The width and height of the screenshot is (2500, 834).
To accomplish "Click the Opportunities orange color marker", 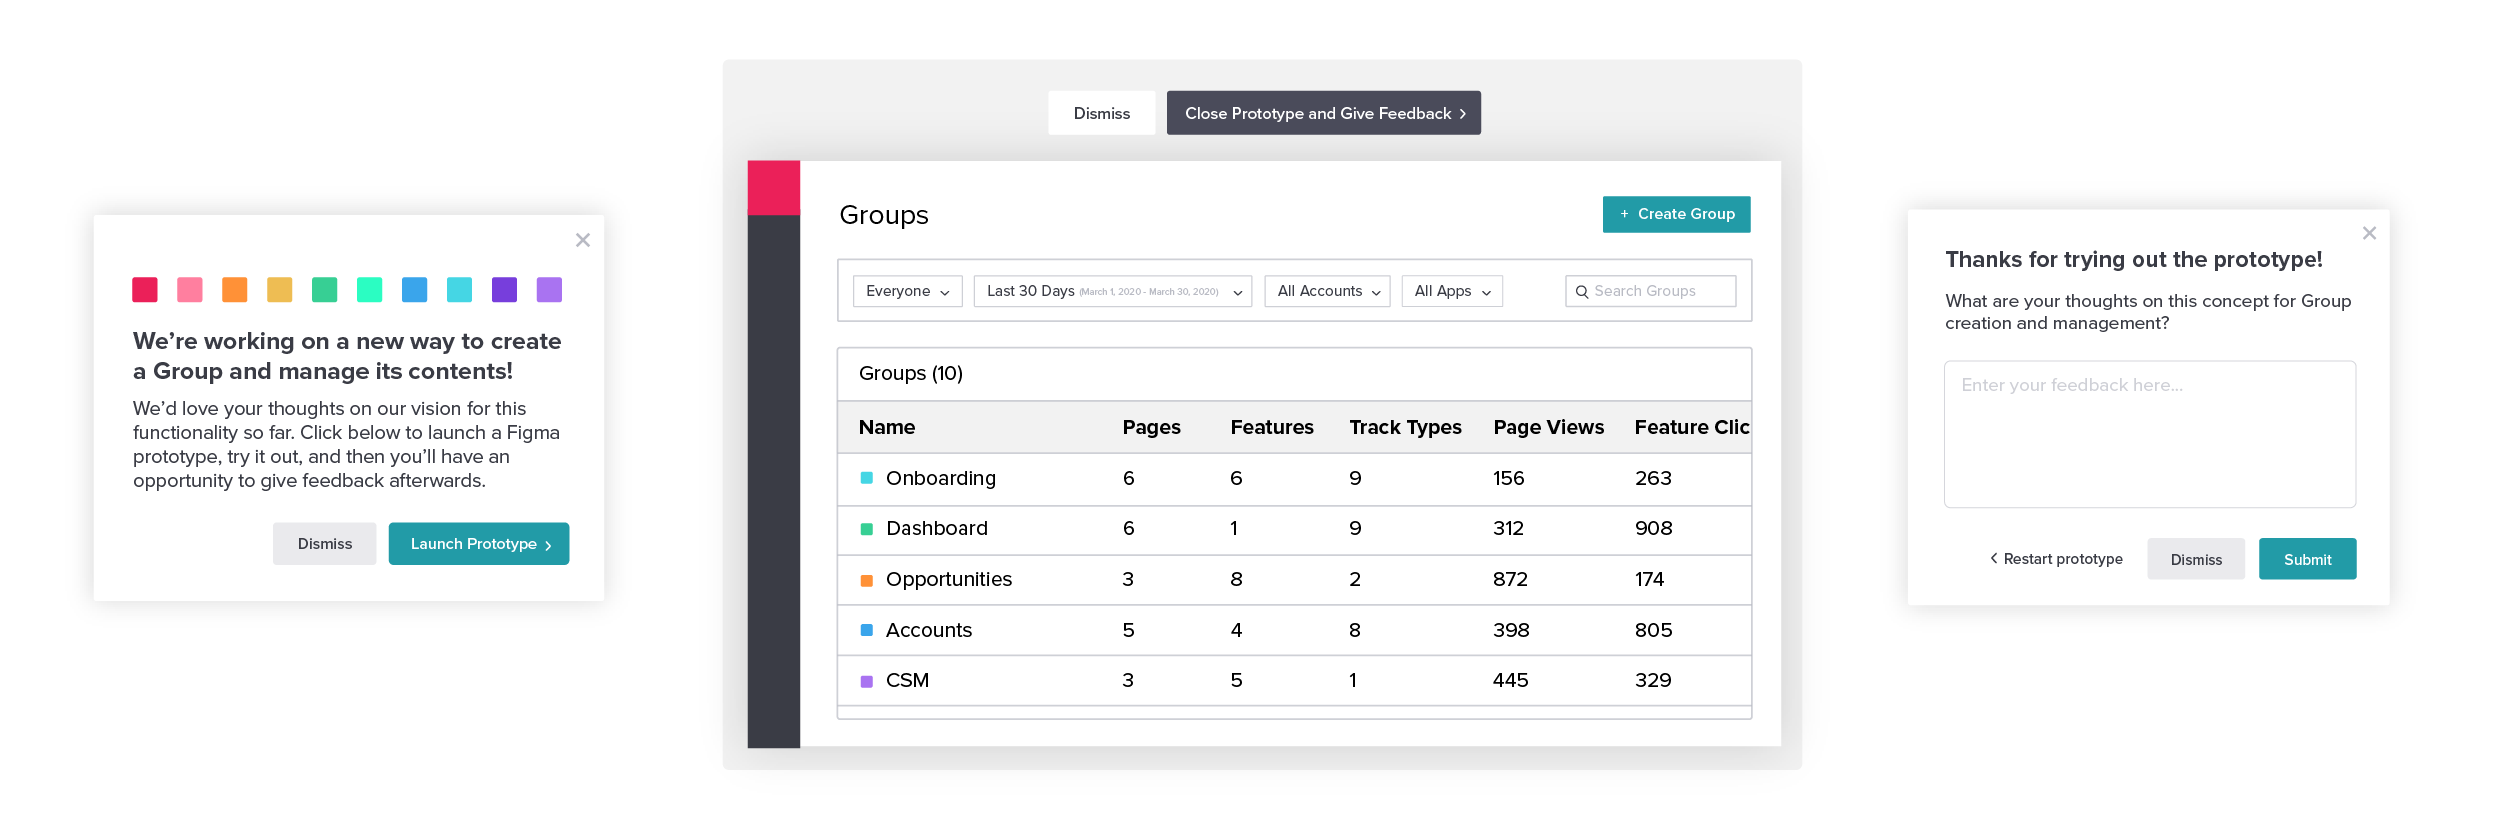I will tap(867, 580).
